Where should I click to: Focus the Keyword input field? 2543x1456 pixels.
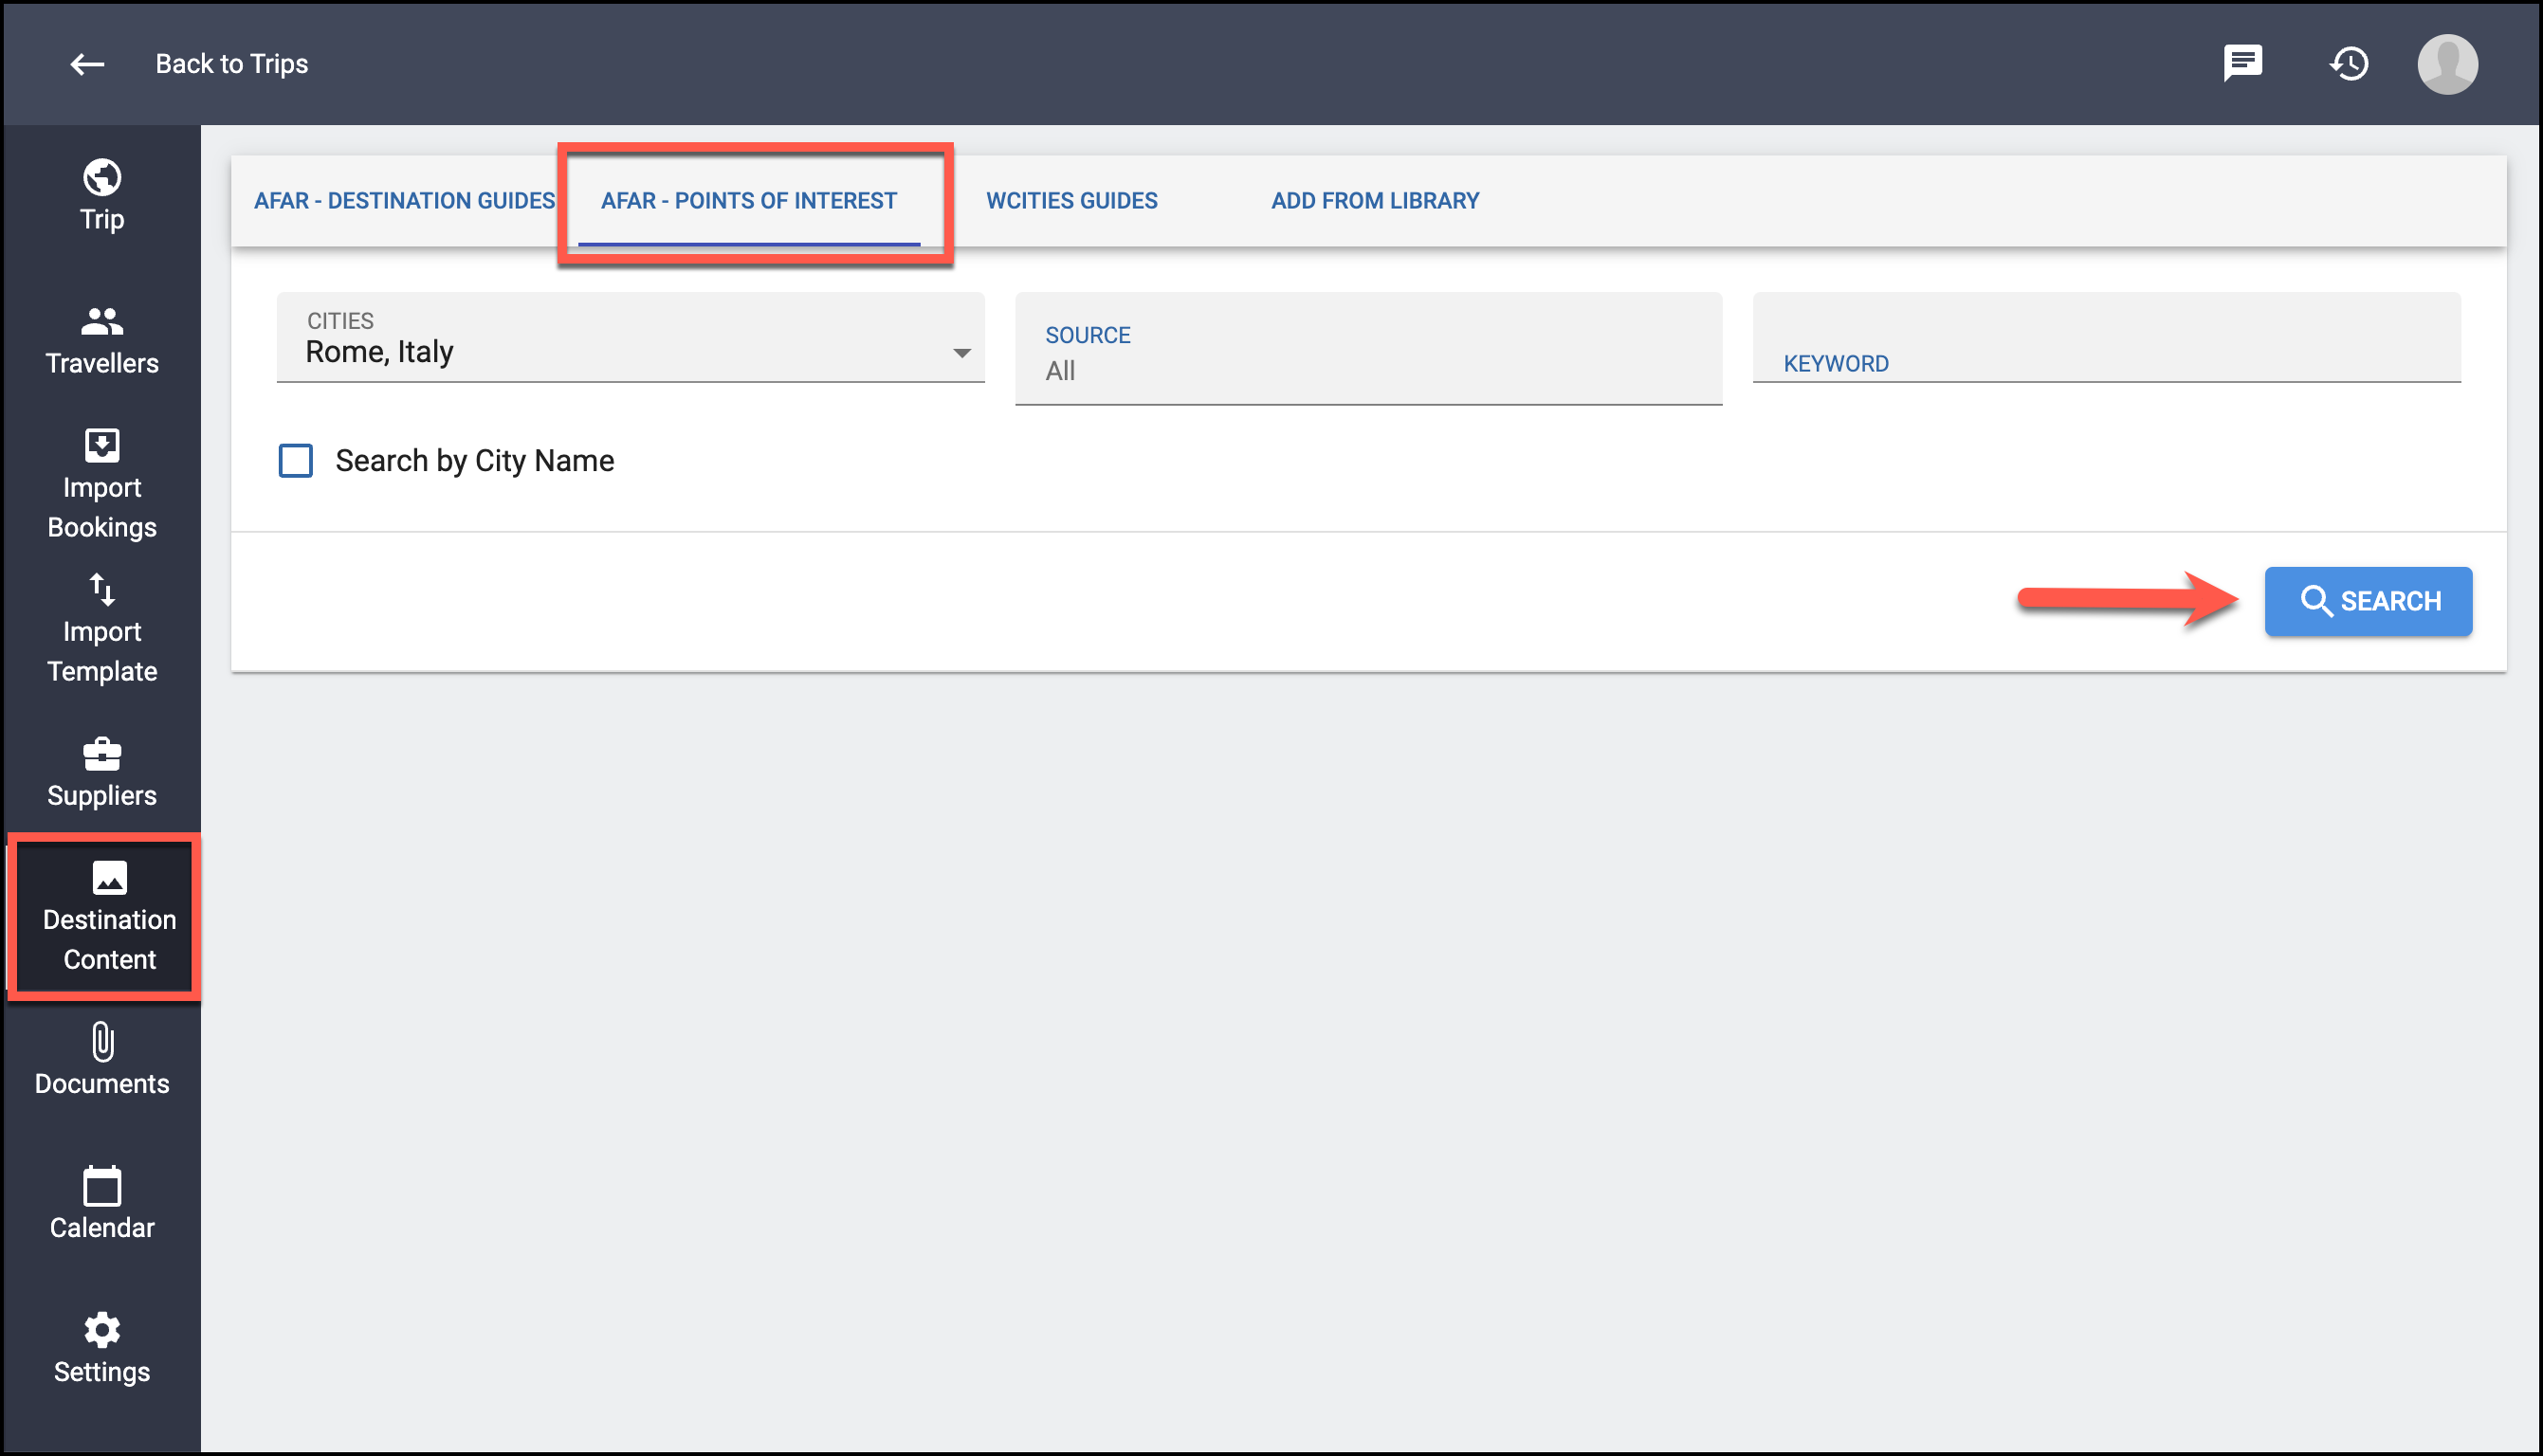[x=2105, y=338]
